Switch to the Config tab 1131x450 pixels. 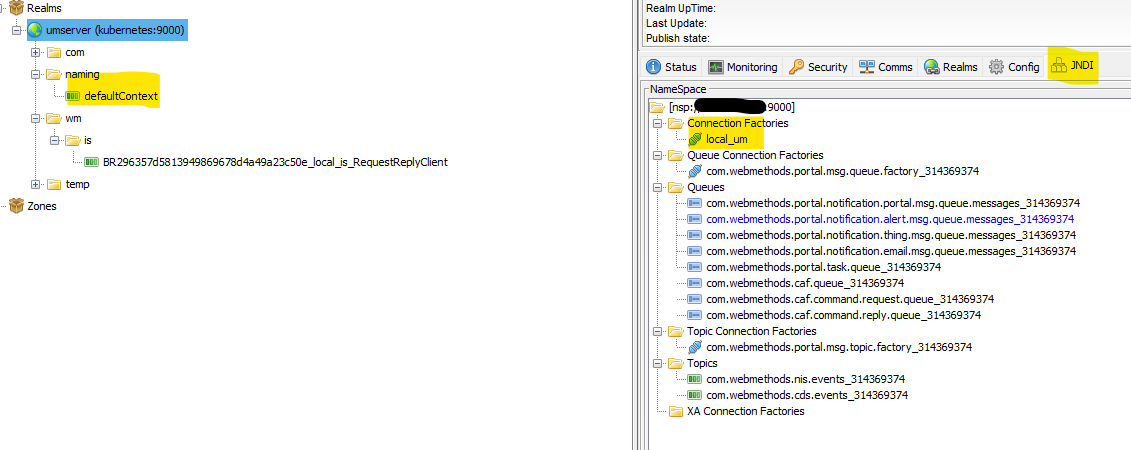tap(1014, 67)
